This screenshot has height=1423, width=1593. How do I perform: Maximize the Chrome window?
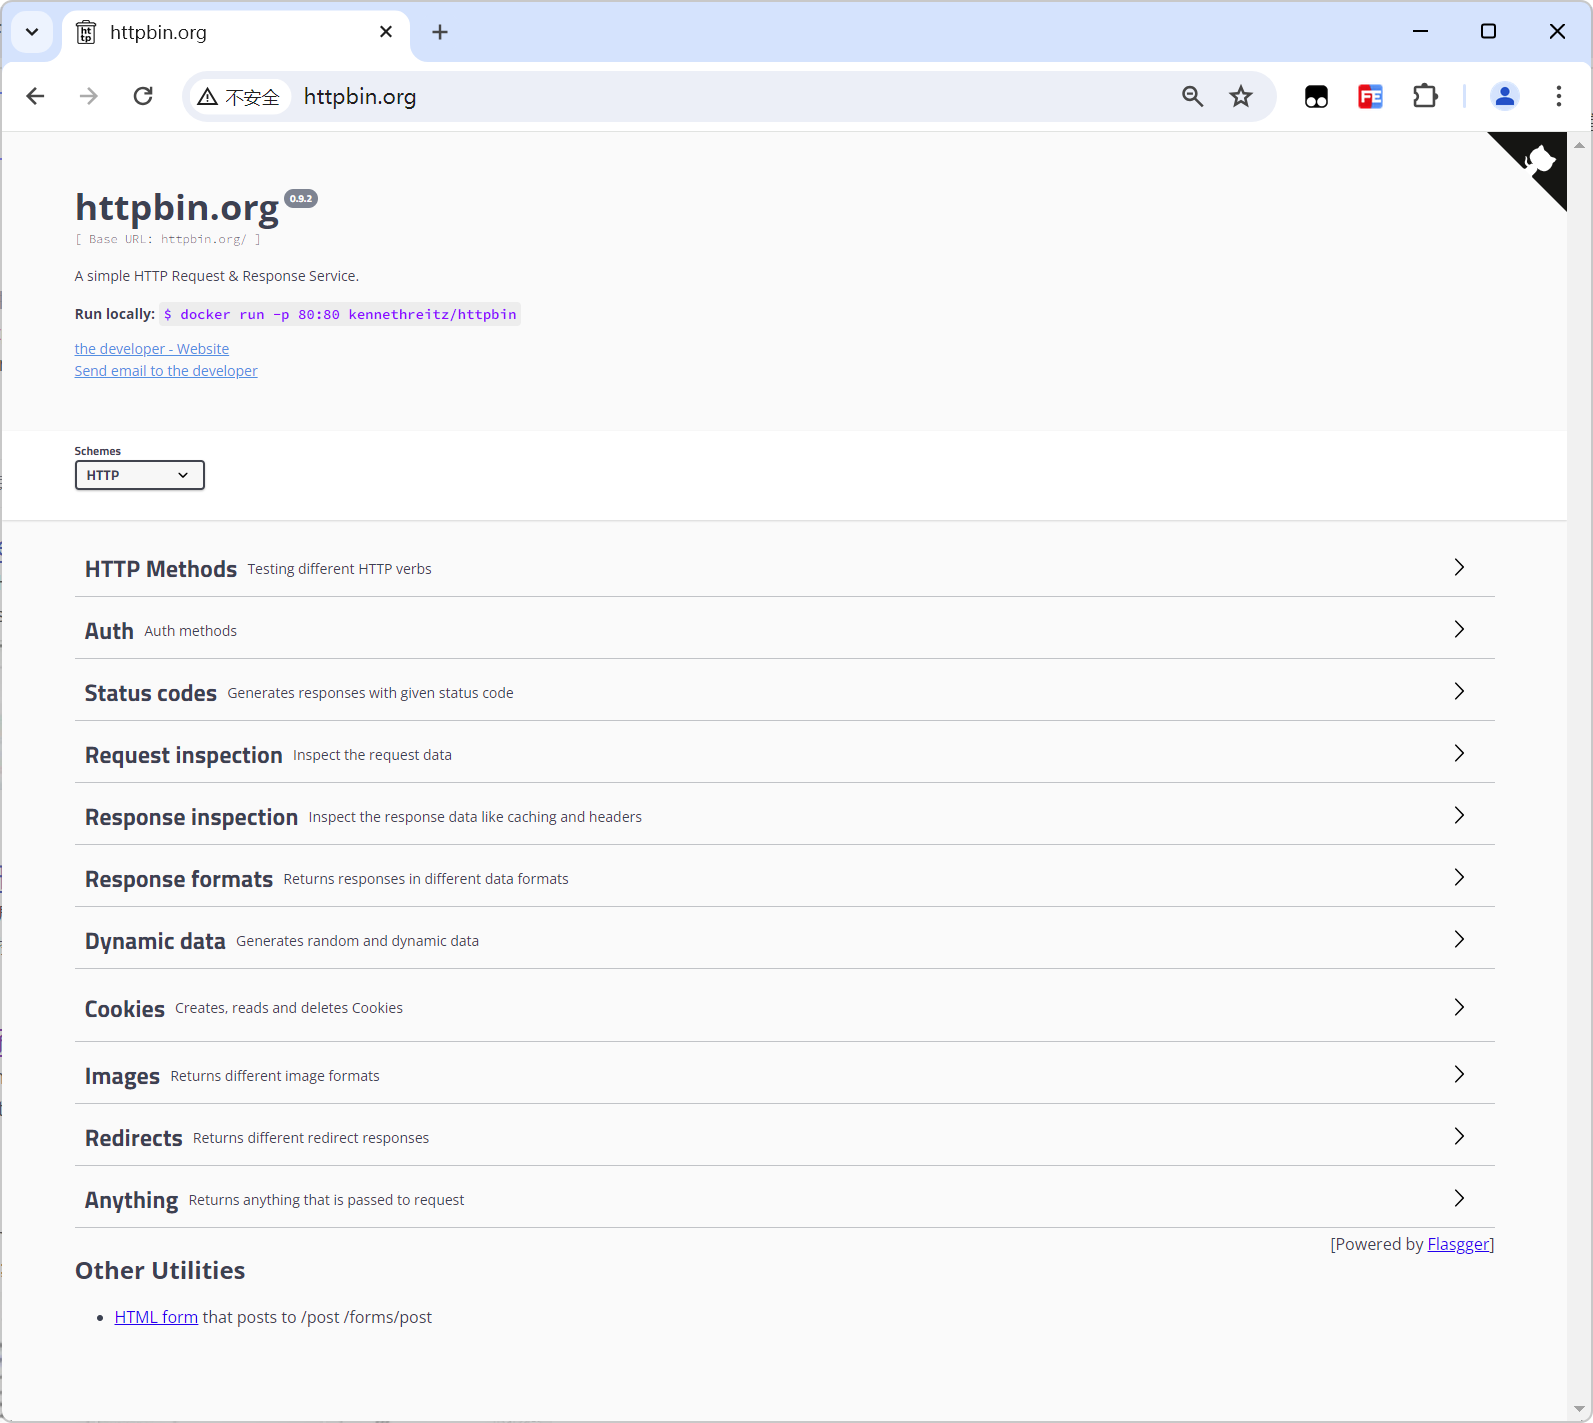tap(1488, 32)
